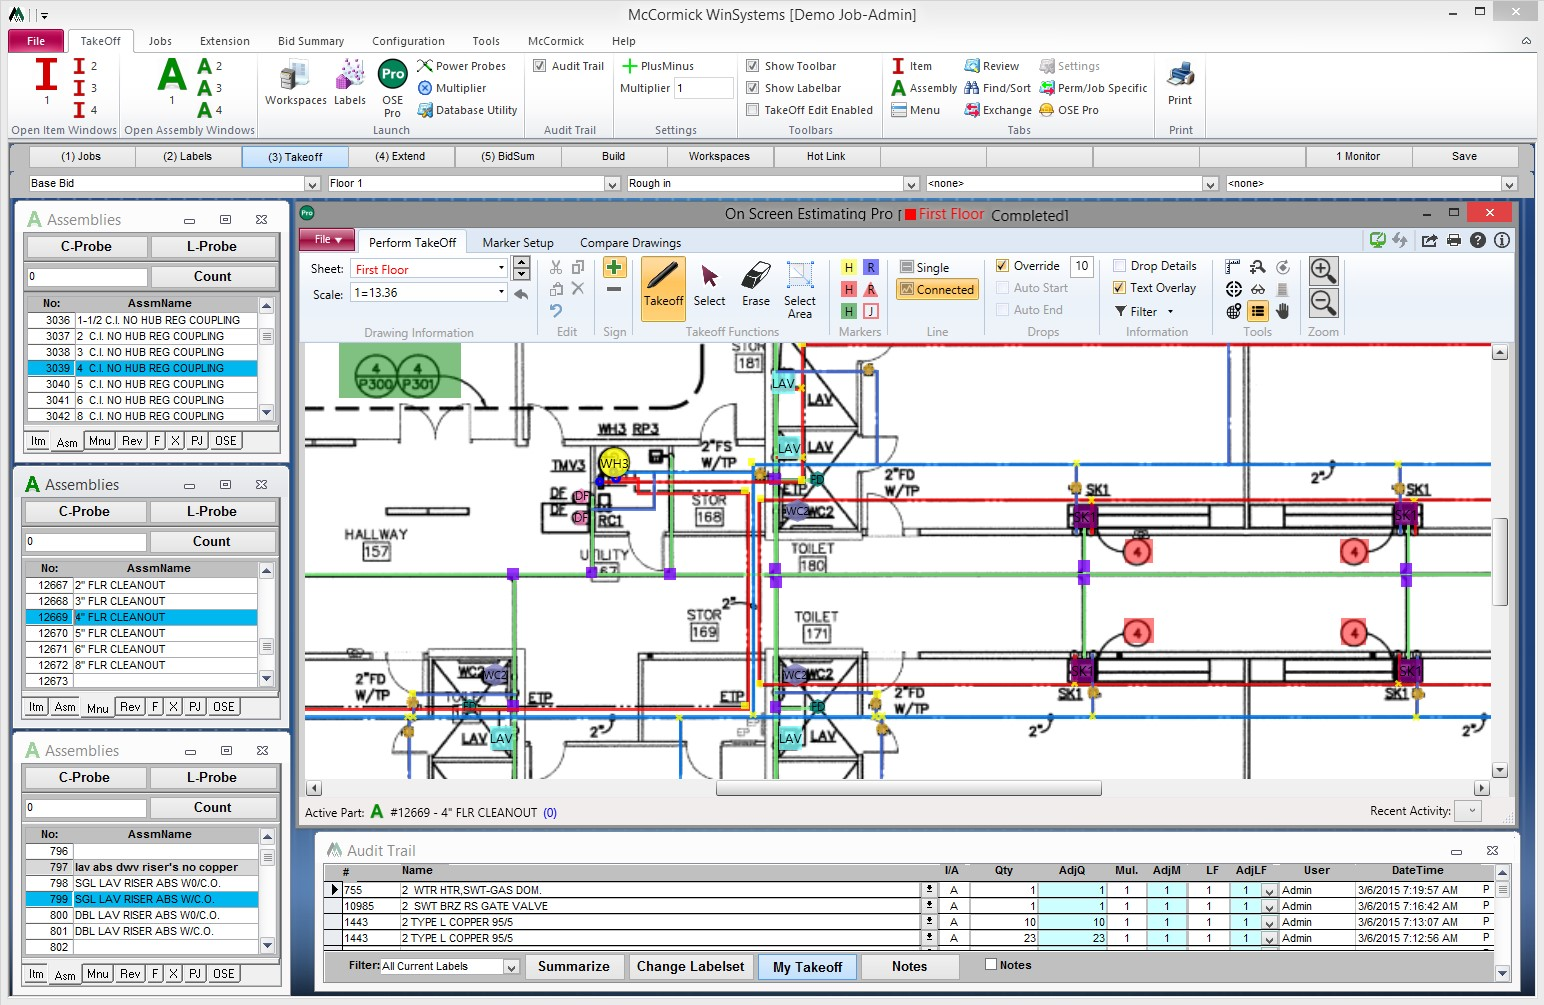Click the Multiplier input field
The image size is (1544, 1005).
(x=704, y=88)
